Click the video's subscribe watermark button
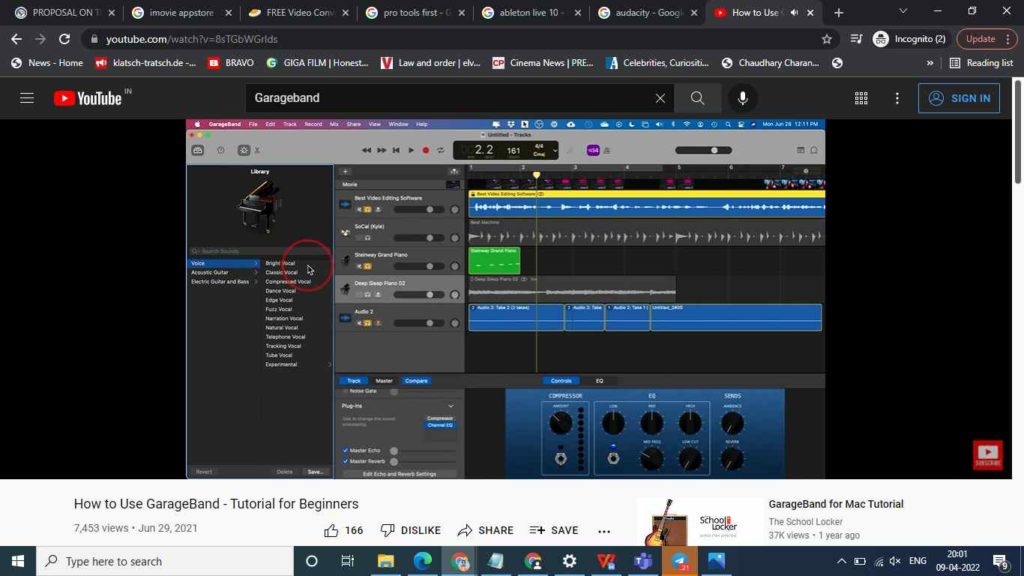 [x=987, y=455]
